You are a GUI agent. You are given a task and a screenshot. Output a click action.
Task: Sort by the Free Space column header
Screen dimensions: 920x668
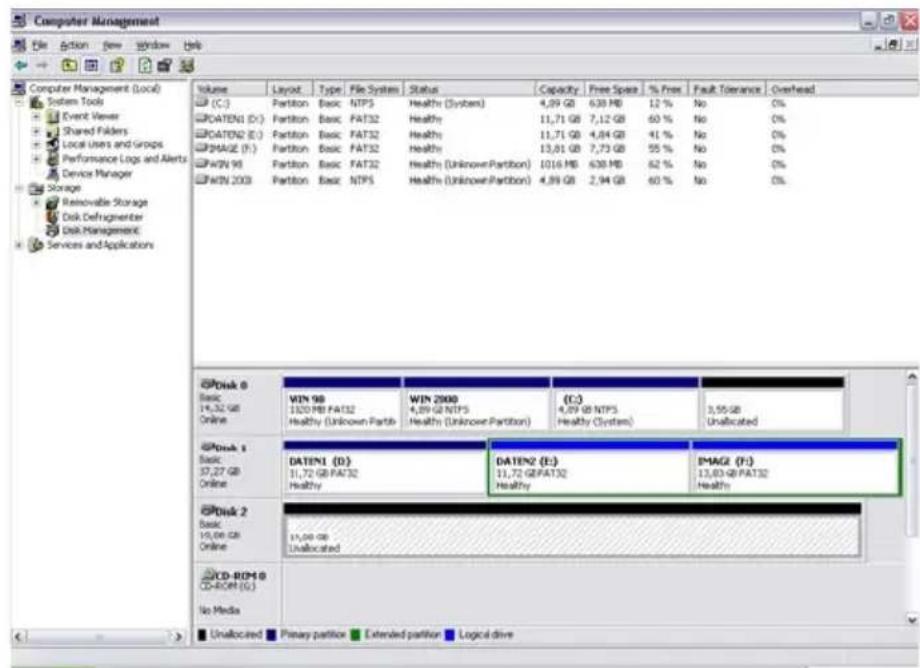click(614, 89)
